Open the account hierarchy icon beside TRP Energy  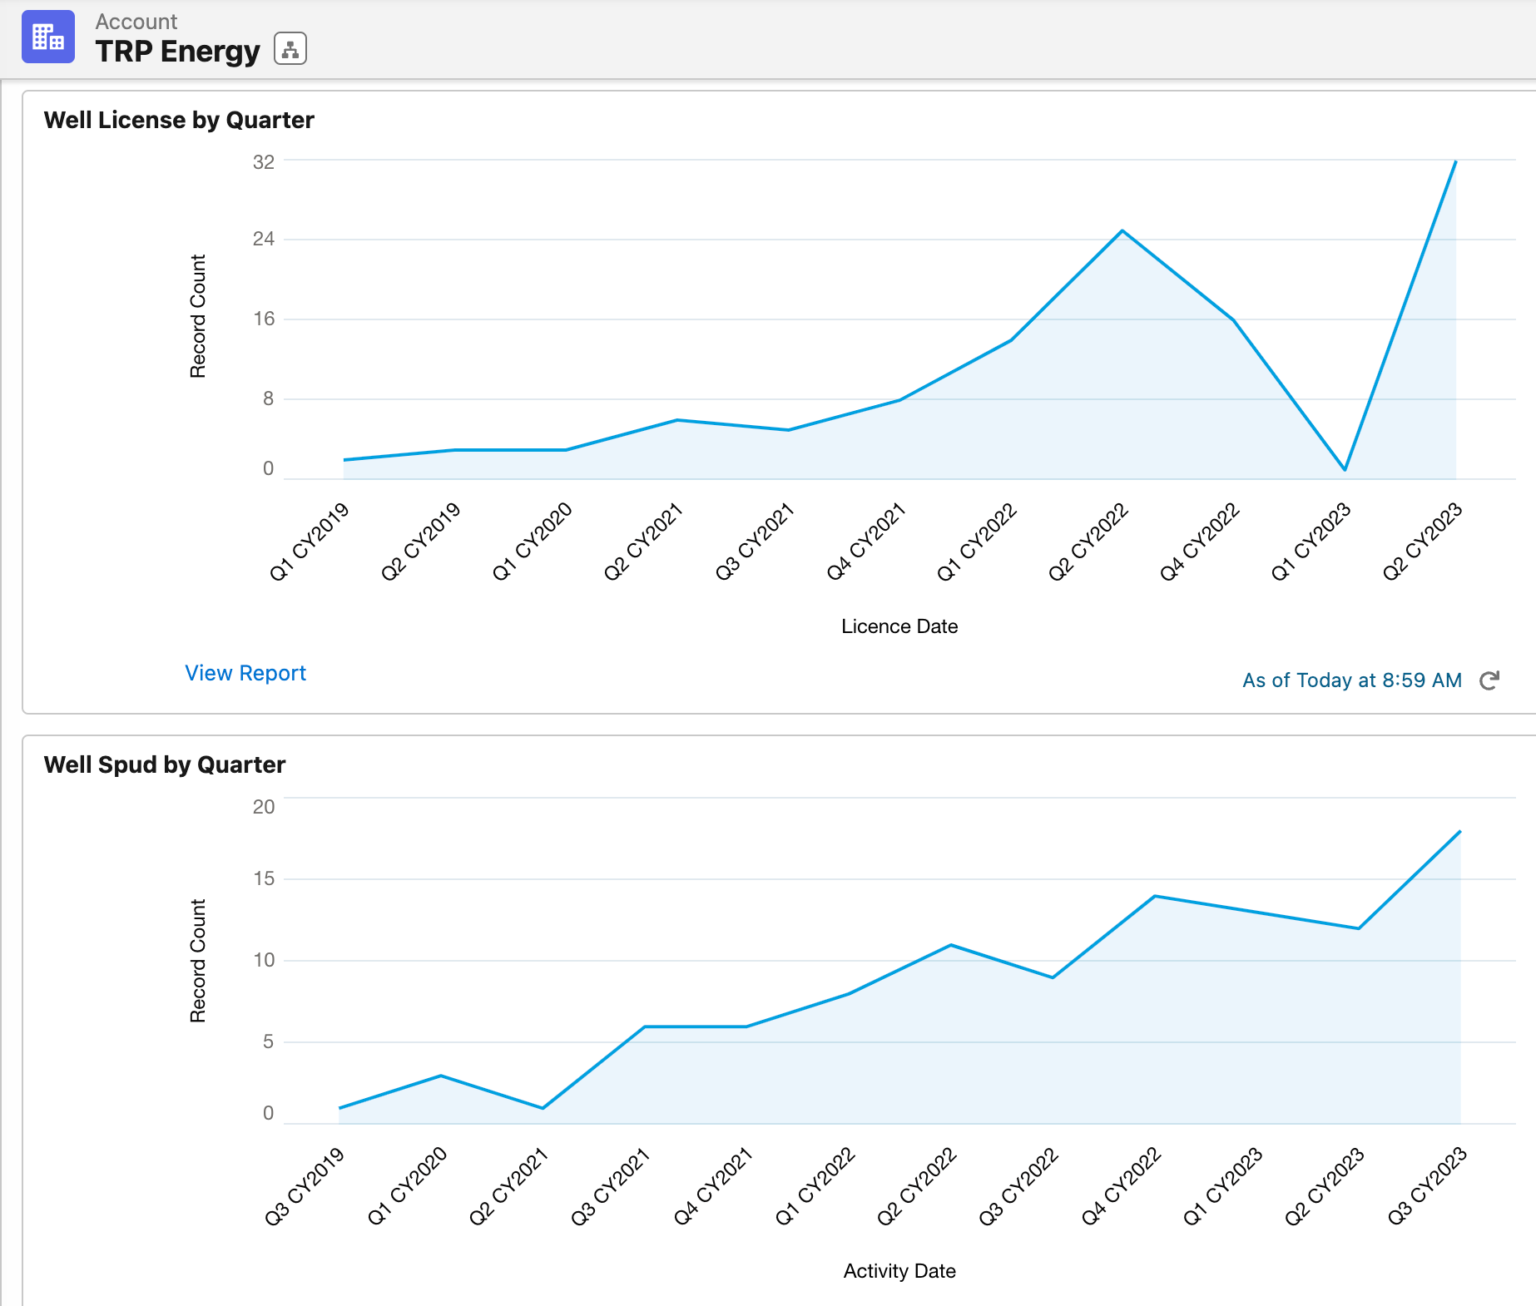coord(290,48)
